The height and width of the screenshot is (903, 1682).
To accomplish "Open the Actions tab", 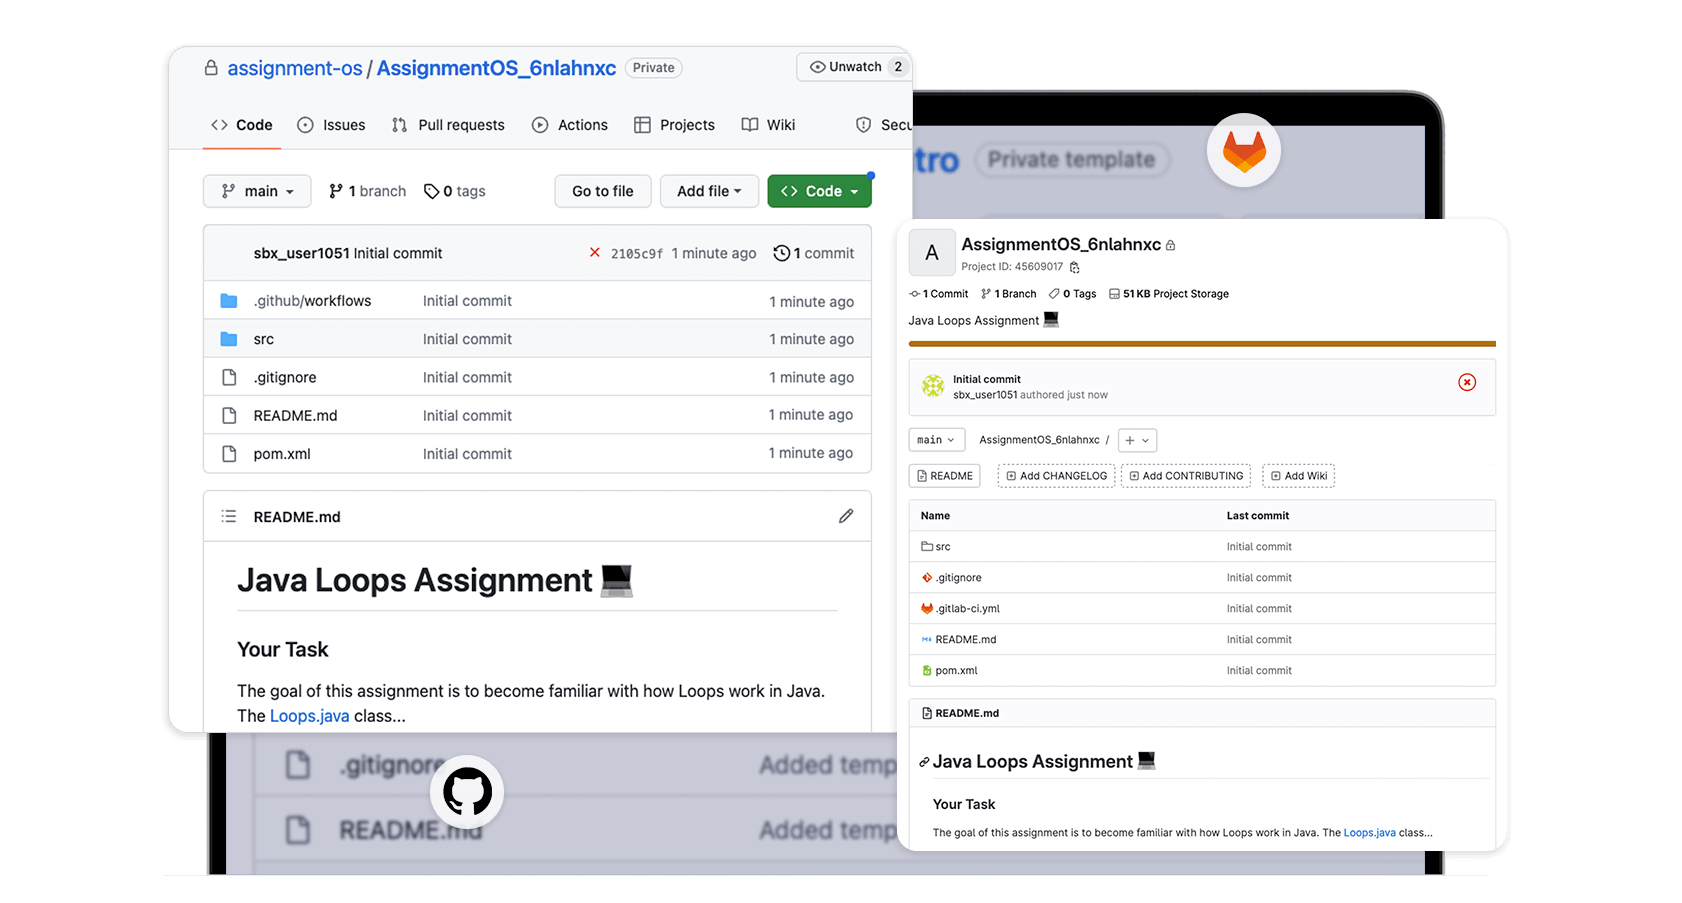I will pos(570,124).
